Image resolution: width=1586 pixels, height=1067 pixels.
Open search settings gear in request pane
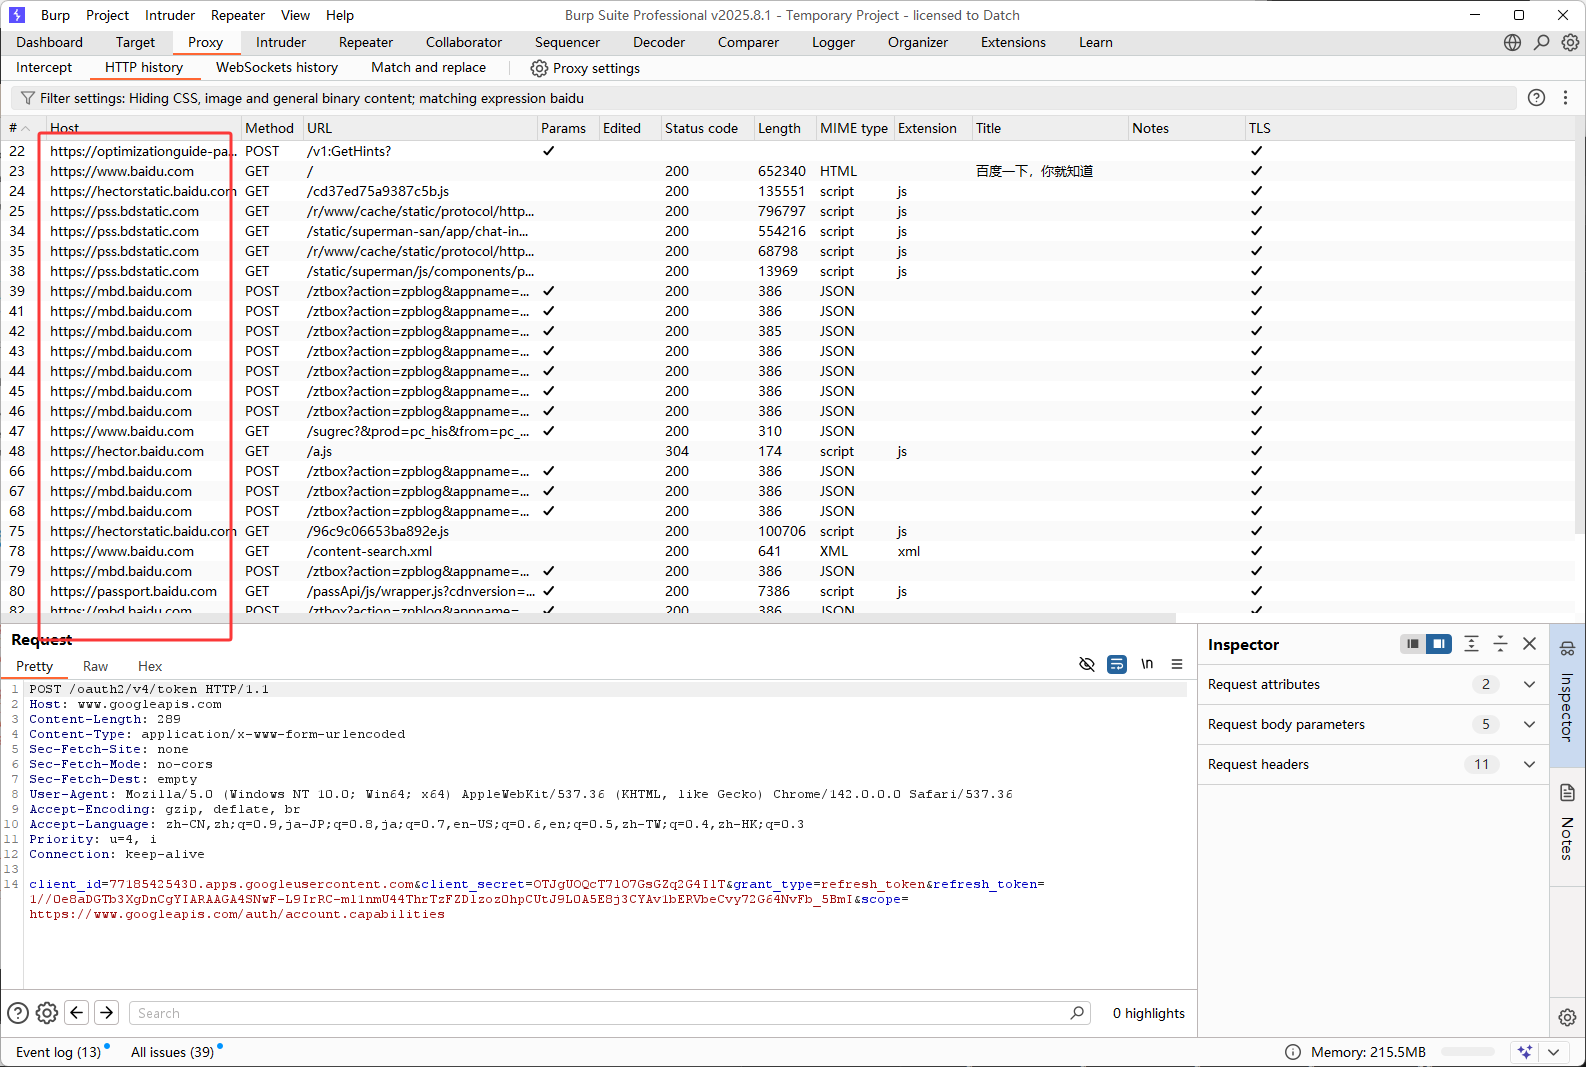(x=47, y=1013)
